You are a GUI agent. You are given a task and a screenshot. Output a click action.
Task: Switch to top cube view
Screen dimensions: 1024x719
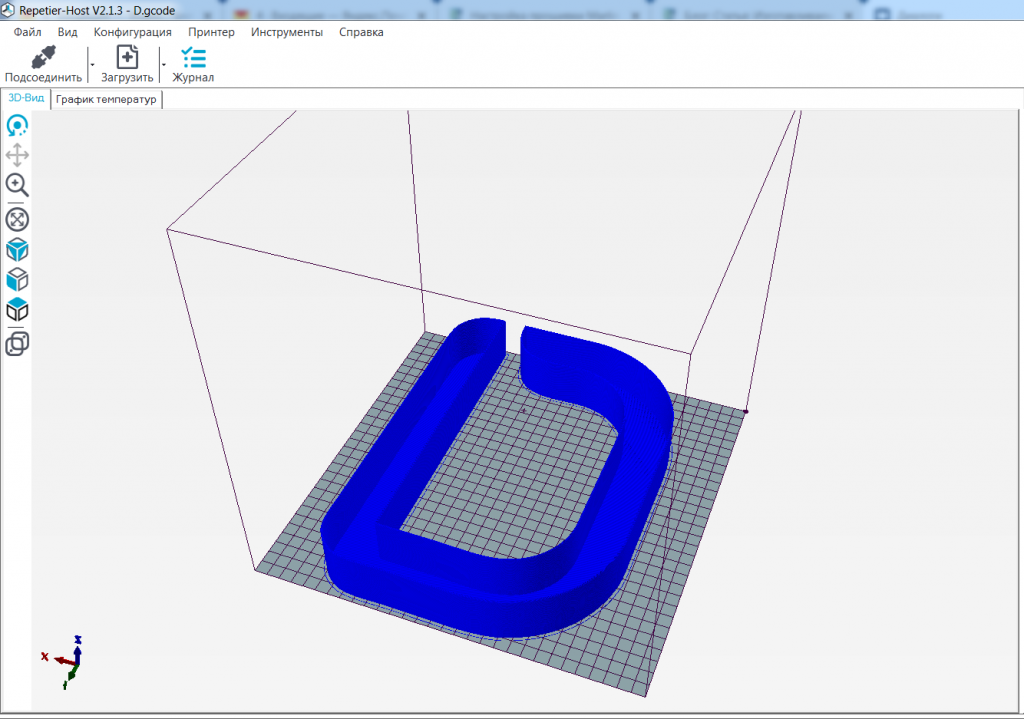pos(17,310)
